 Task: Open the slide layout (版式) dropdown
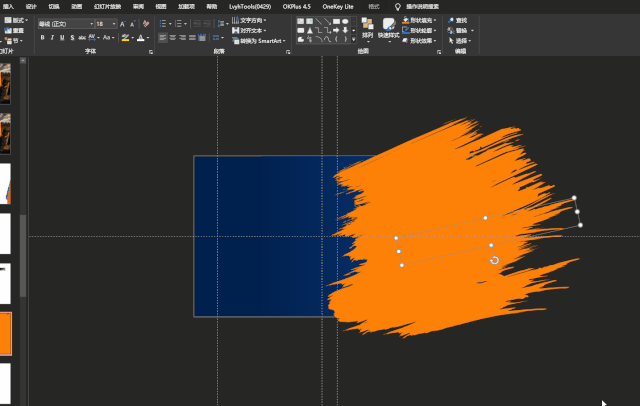point(16,20)
